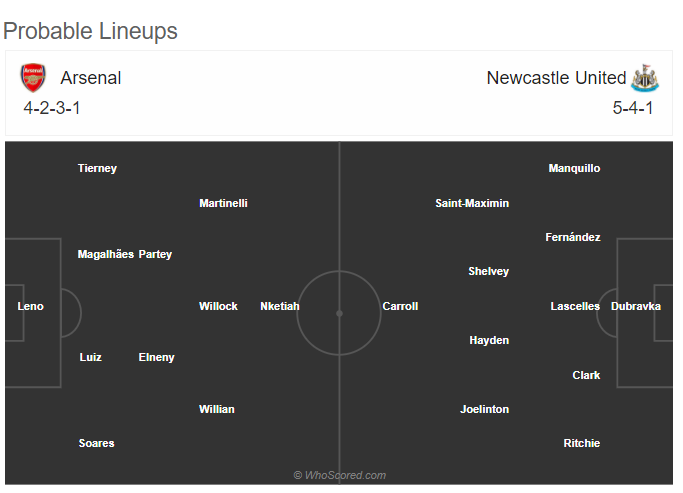Select Ritchie at wing-back

(x=582, y=443)
